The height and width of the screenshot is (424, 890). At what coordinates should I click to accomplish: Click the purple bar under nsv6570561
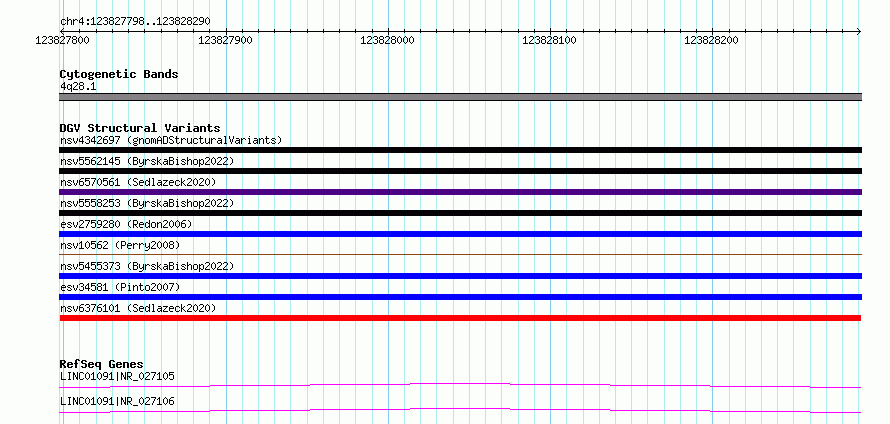click(x=460, y=192)
